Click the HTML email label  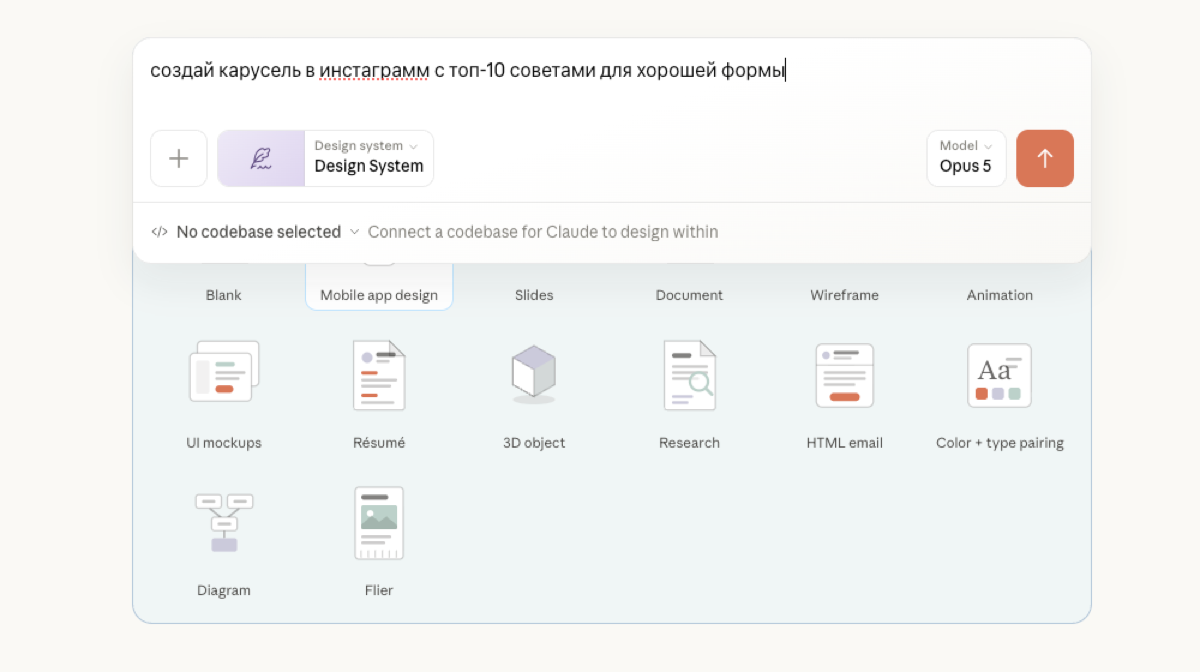pos(845,443)
